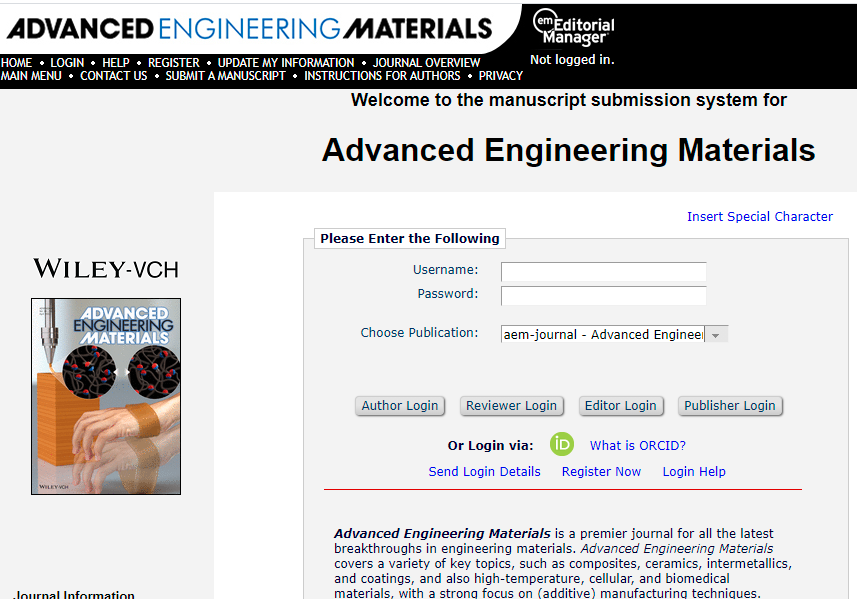Focus the Password input field

(x=603, y=295)
